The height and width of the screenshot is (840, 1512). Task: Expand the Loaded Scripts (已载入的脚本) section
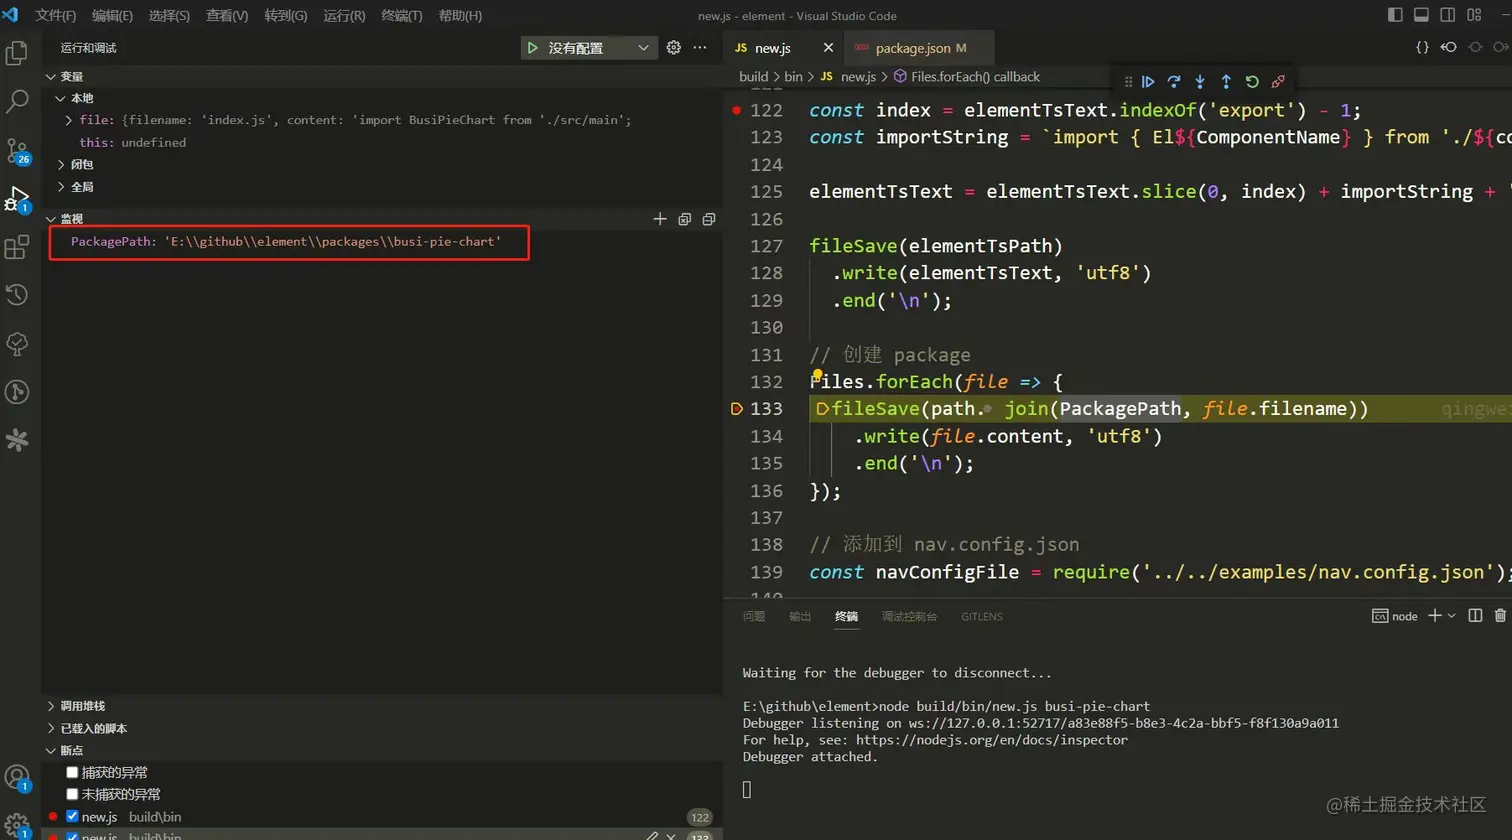(x=86, y=728)
